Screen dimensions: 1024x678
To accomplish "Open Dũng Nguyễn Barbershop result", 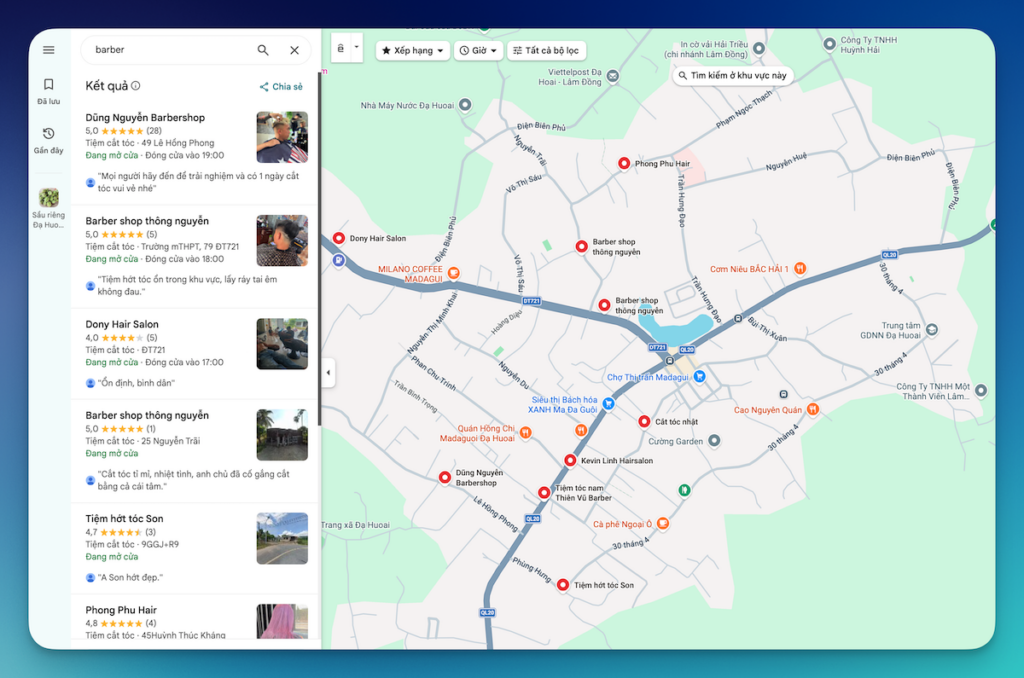I will (x=145, y=118).
